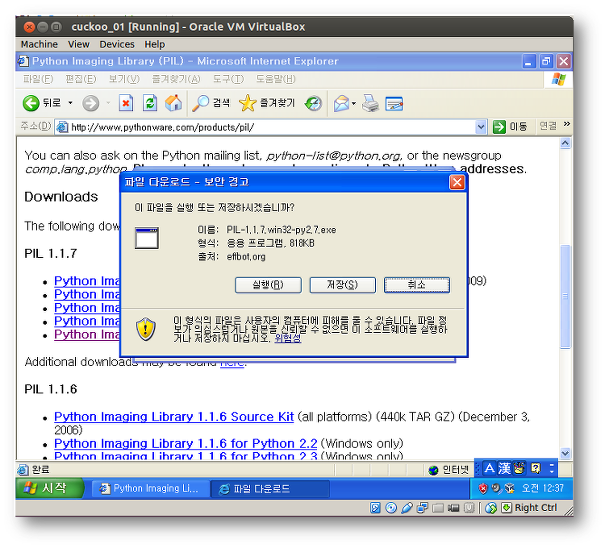The height and width of the screenshot is (548, 605).
Task: Switch to Python Imaging Li... taskbar item
Action: click(x=150, y=489)
